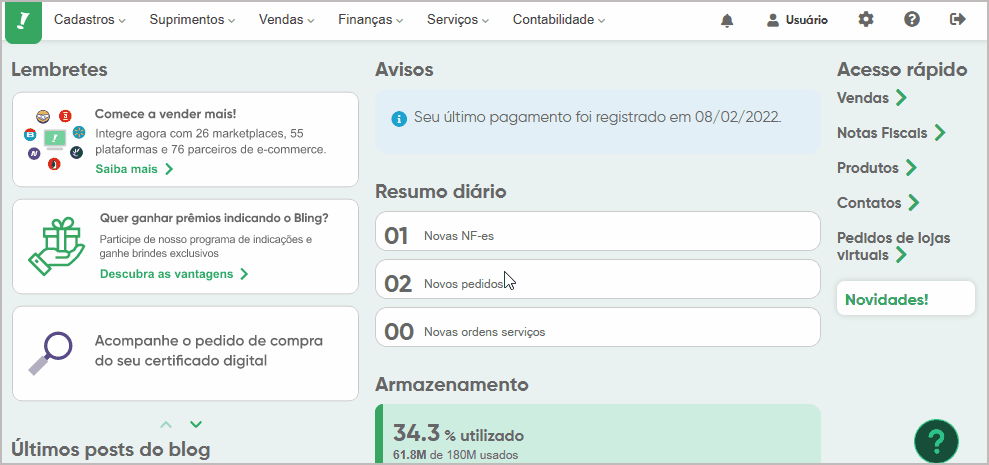Click the Avisos section heading

coord(404,69)
